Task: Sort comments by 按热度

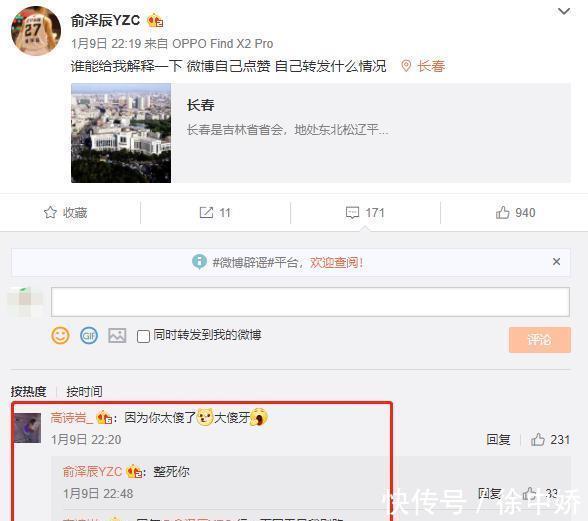Action: [x=28, y=392]
